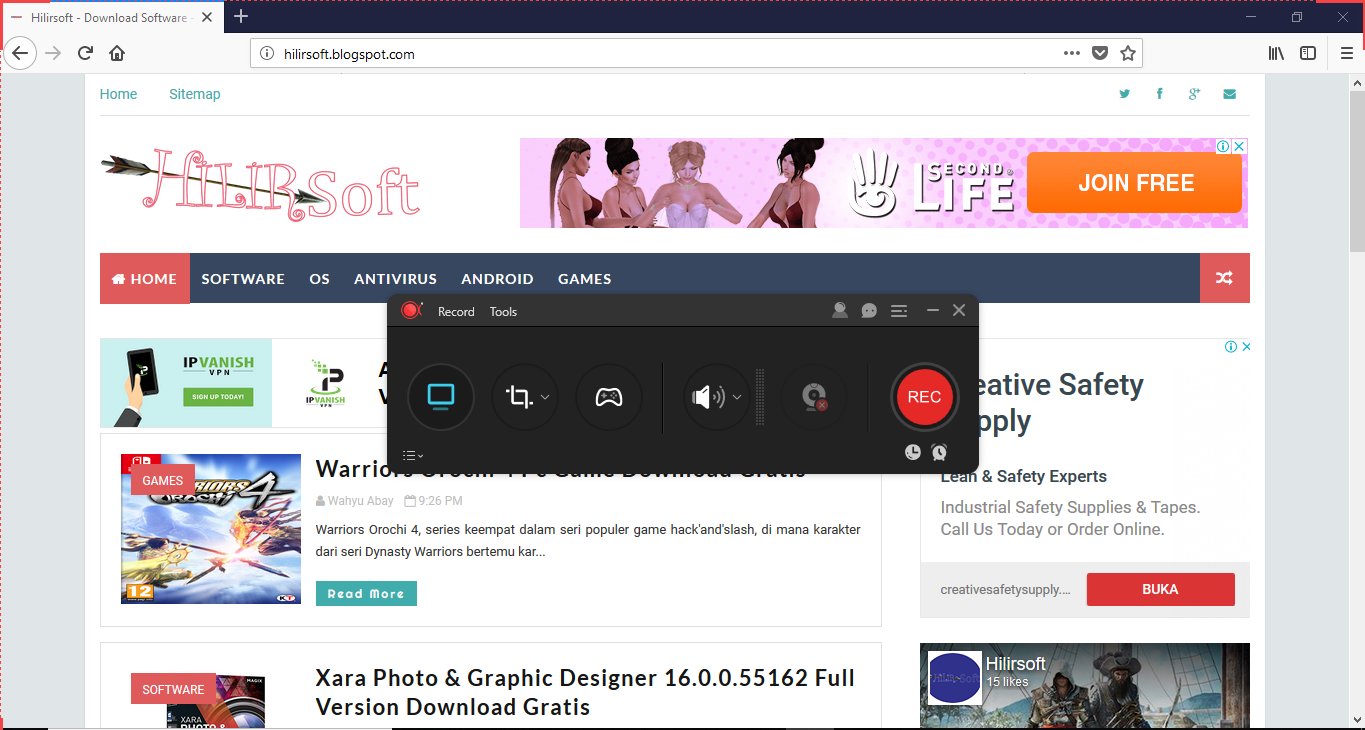
Task: Switch to the ANTIVIRUS tab in navbar
Action: click(395, 278)
